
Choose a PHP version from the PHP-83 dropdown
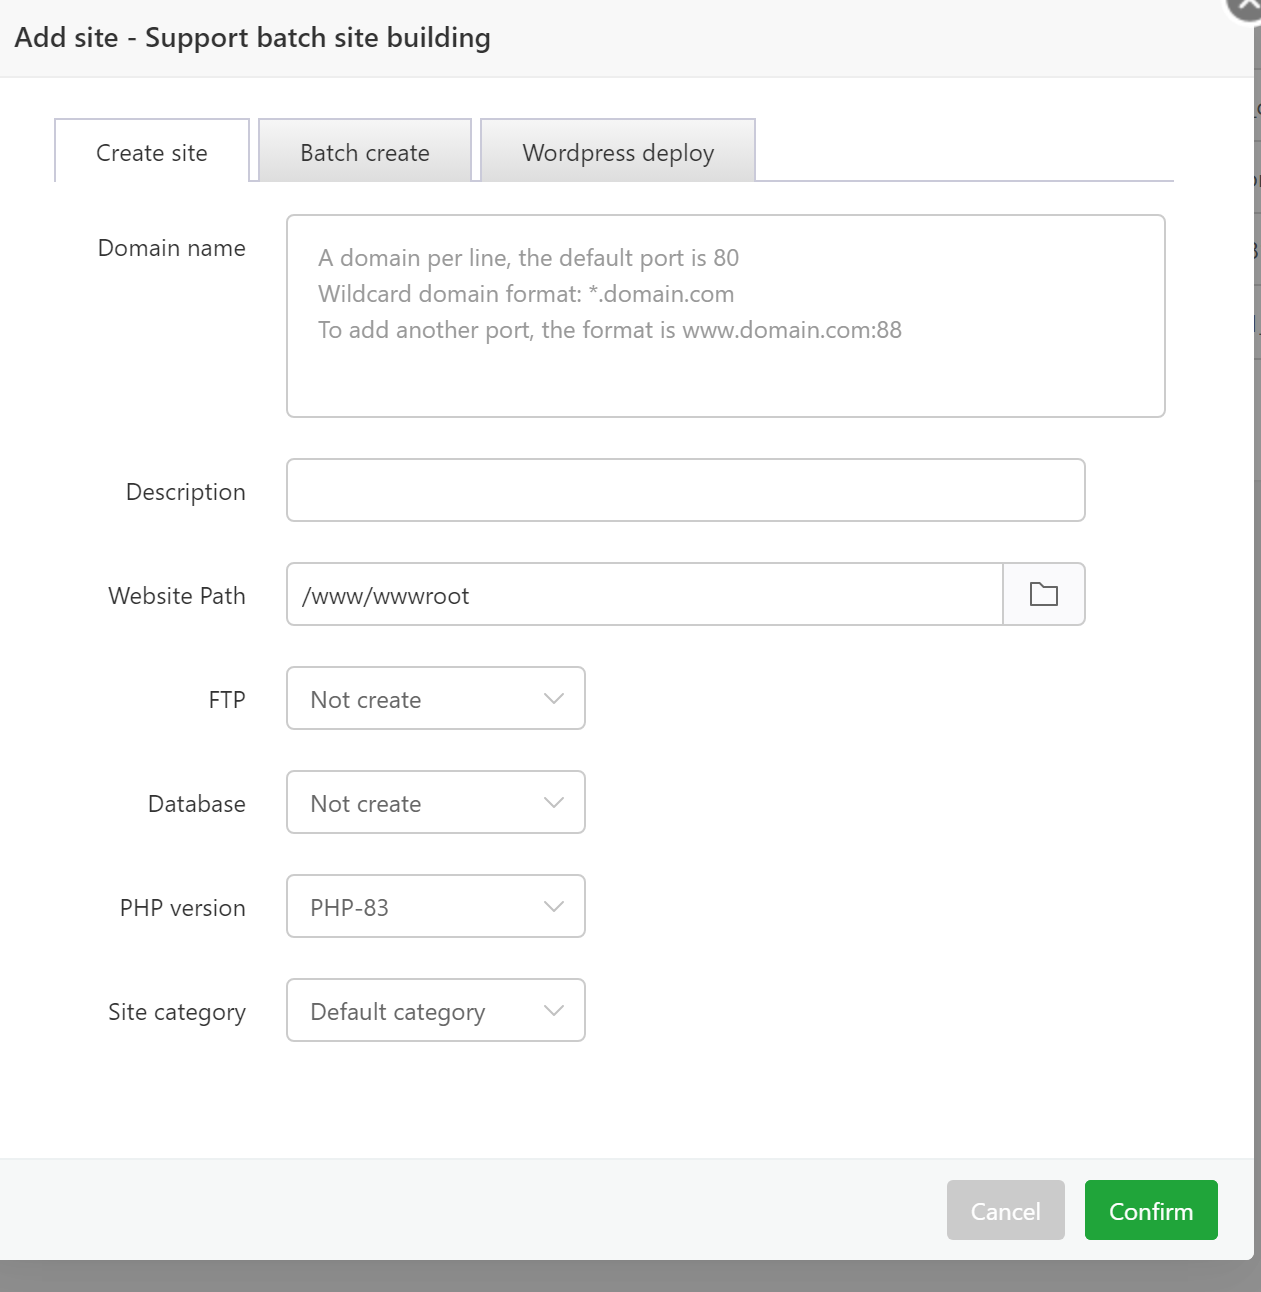click(435, 907)
